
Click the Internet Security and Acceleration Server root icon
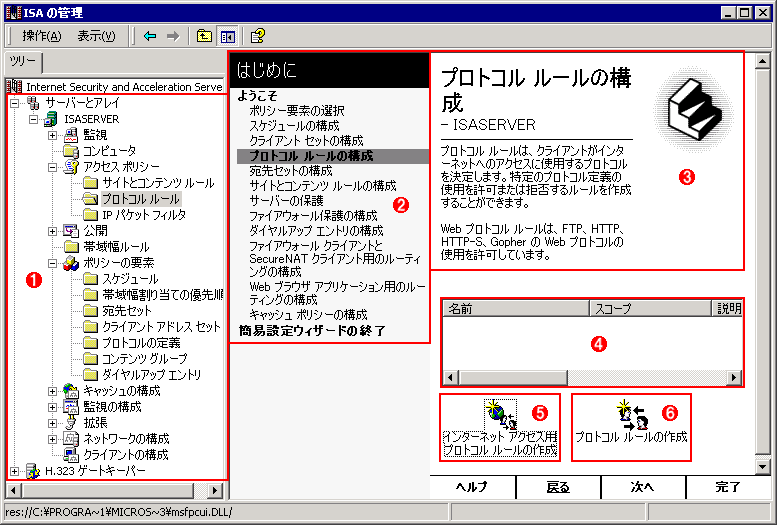(x=14, y=87)
